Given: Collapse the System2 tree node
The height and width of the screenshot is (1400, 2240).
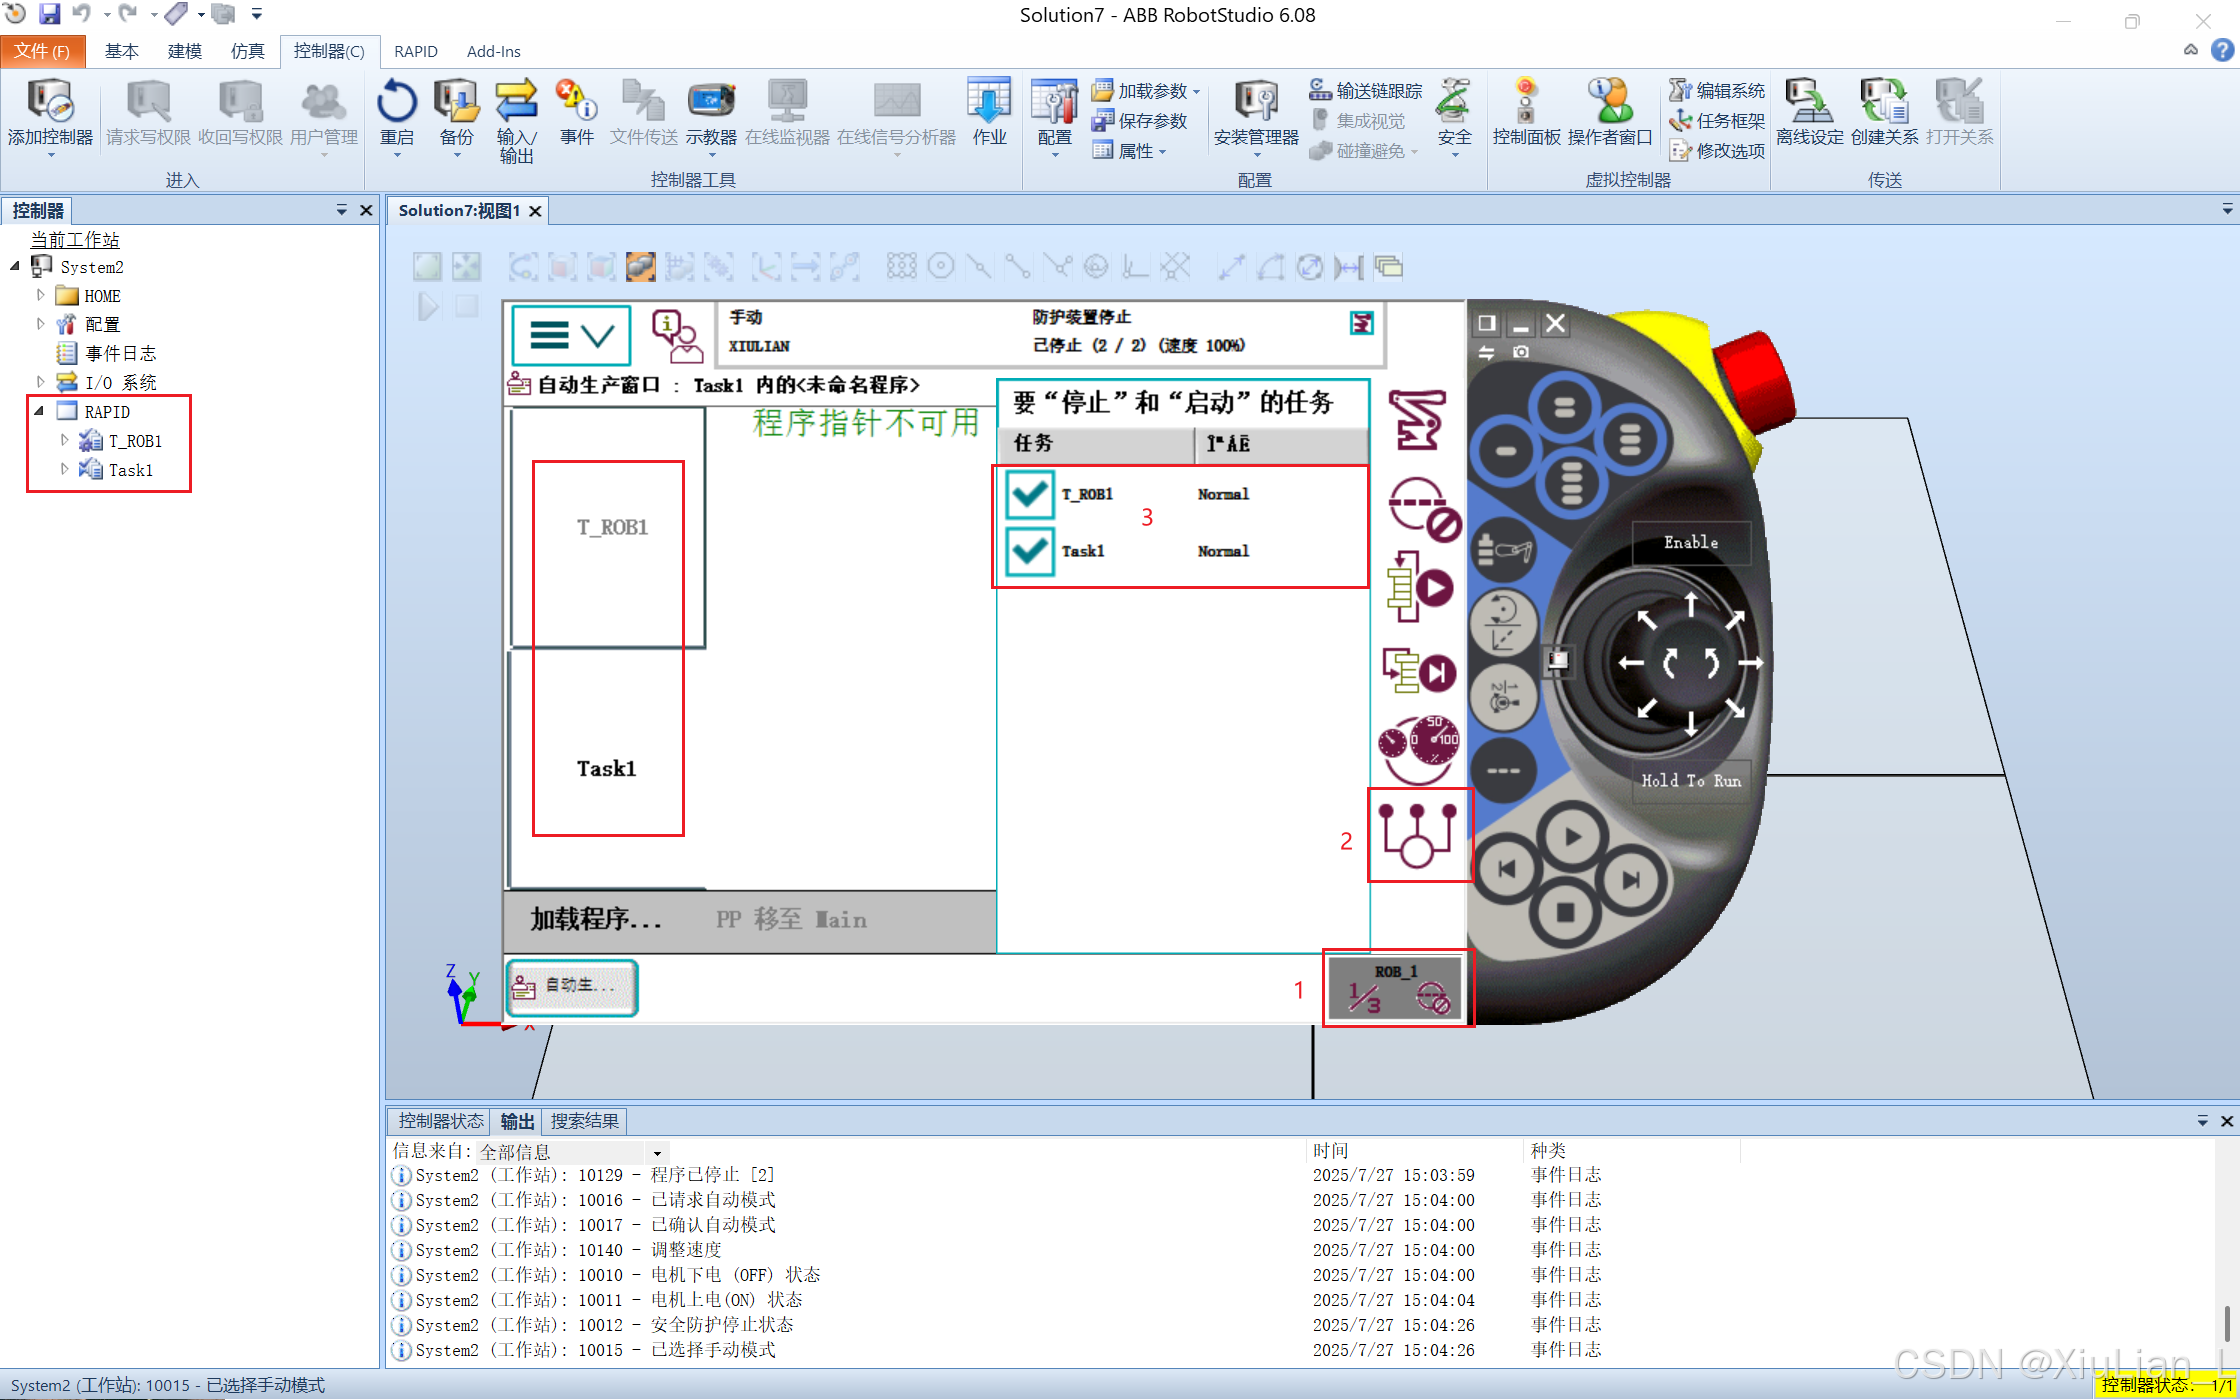Looking at the screenshot, I should (15, 267).
